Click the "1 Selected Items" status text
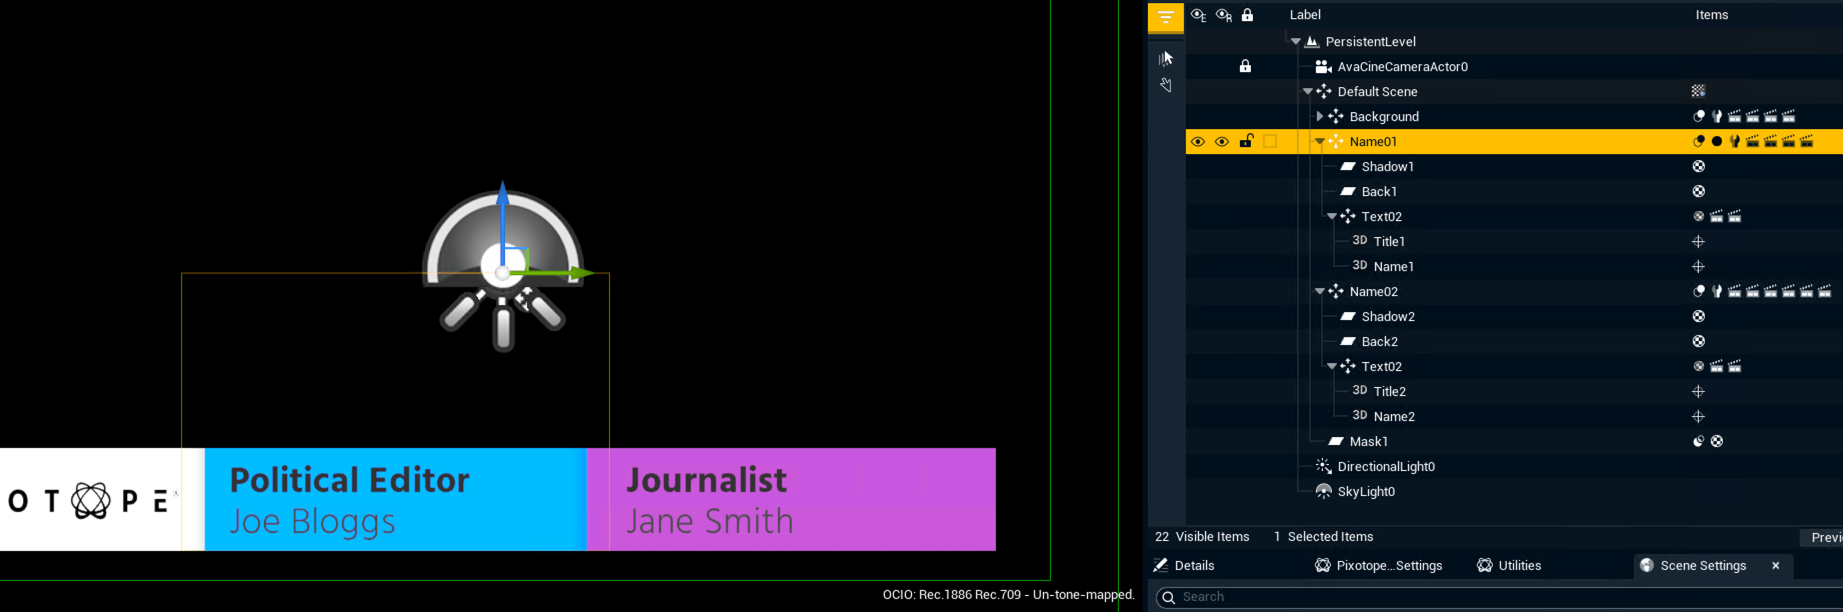Screen dimensions: 1843x612 tap(1324, 537)
